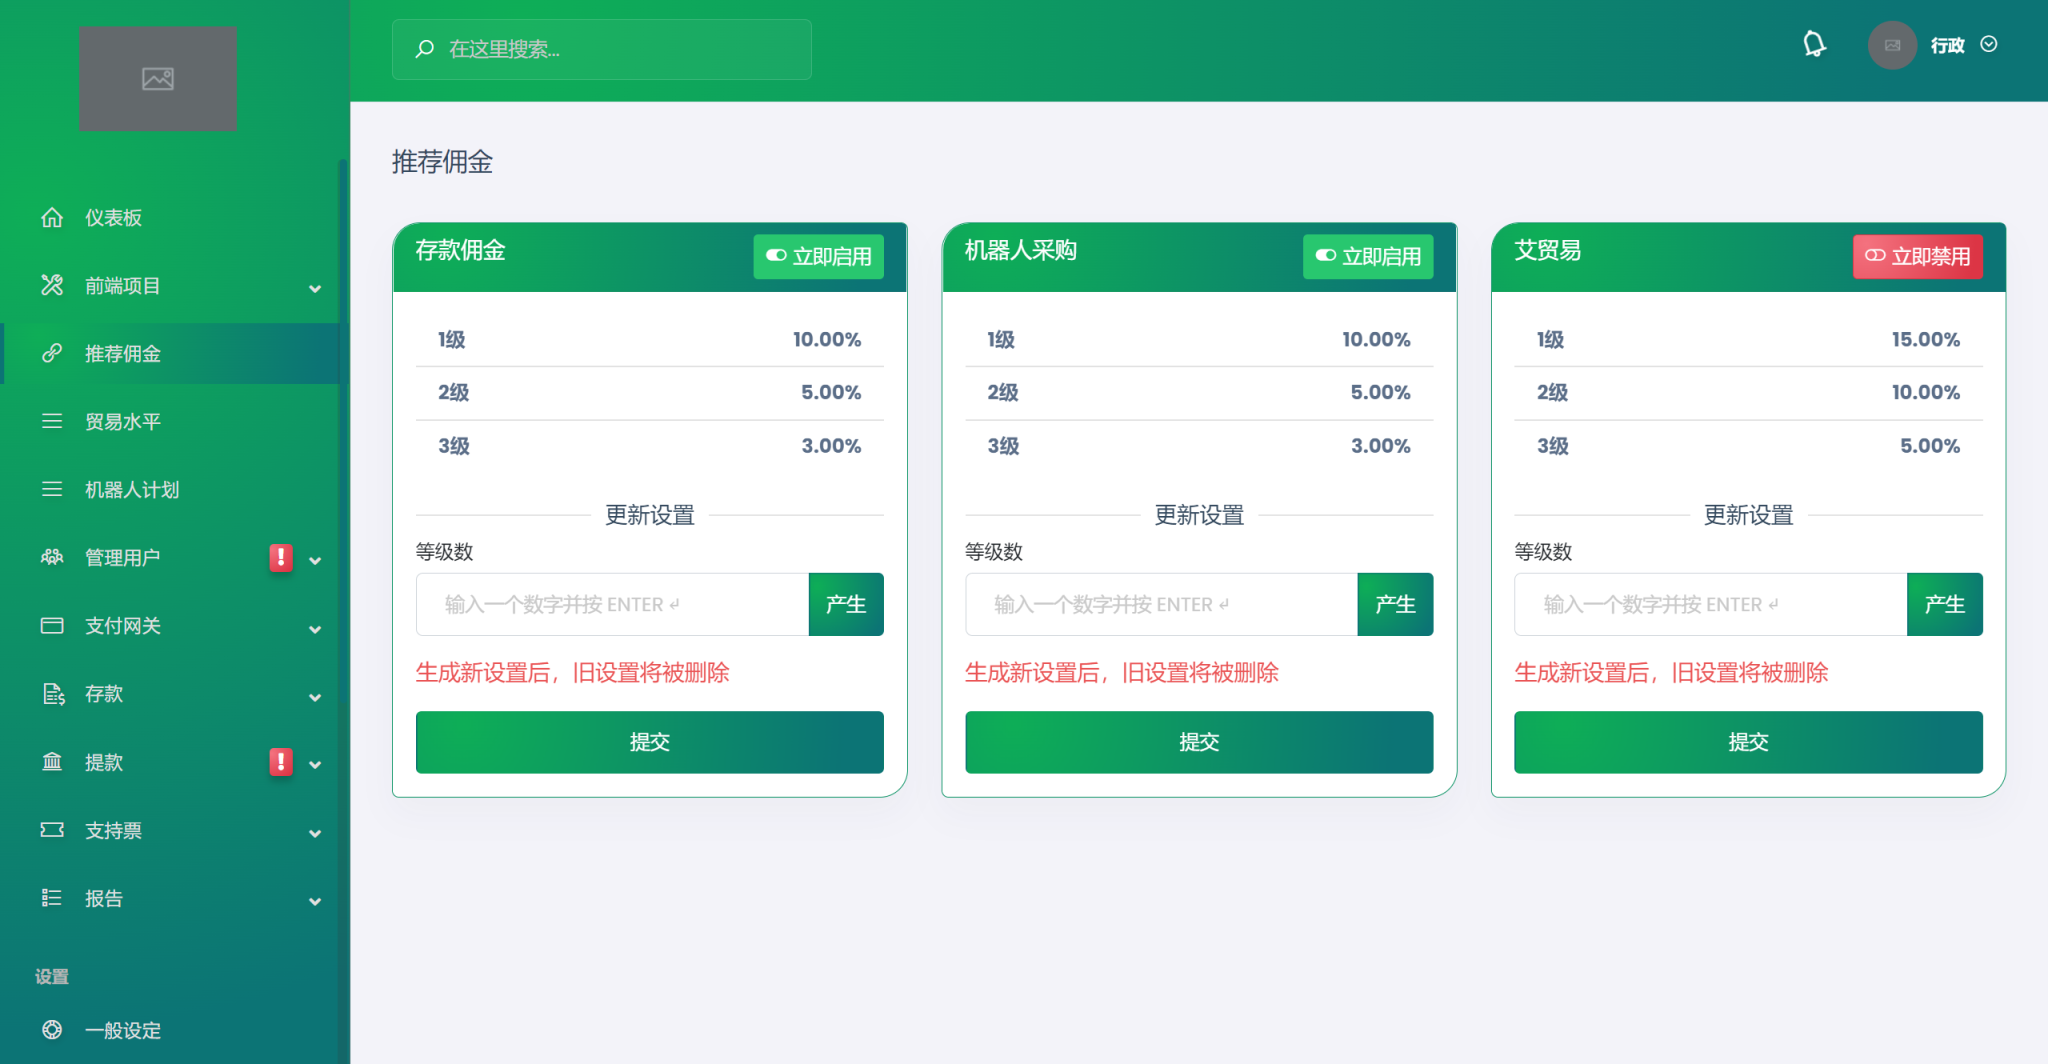This screenshot has height=1064, width=2048.
Task: Open 一般设定 in the settings section
Action: tap(122, 1030)
